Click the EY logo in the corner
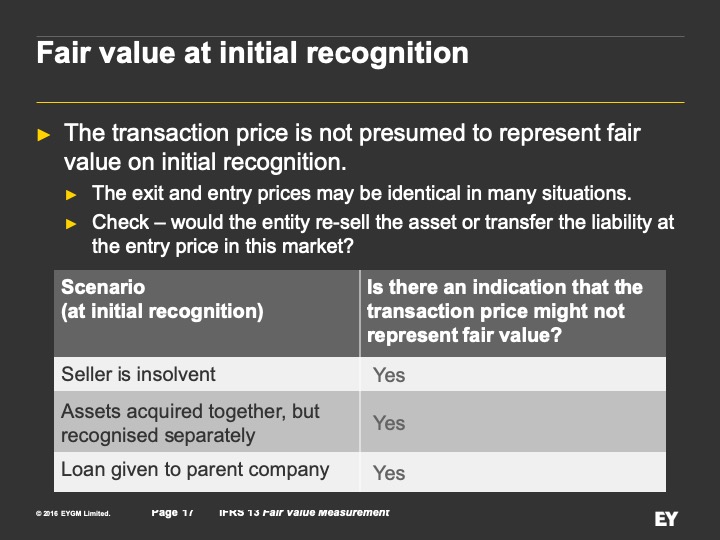The image size is (720, 540). coord(665,519)
